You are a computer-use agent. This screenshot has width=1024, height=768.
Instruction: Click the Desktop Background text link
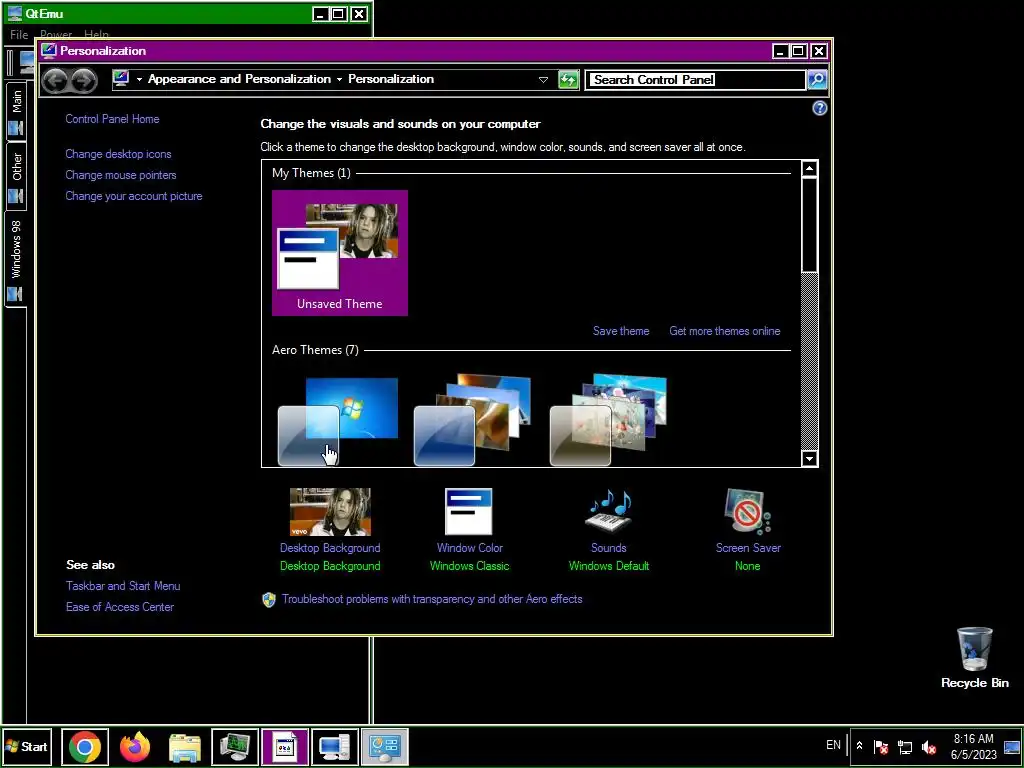coord(330,548)
